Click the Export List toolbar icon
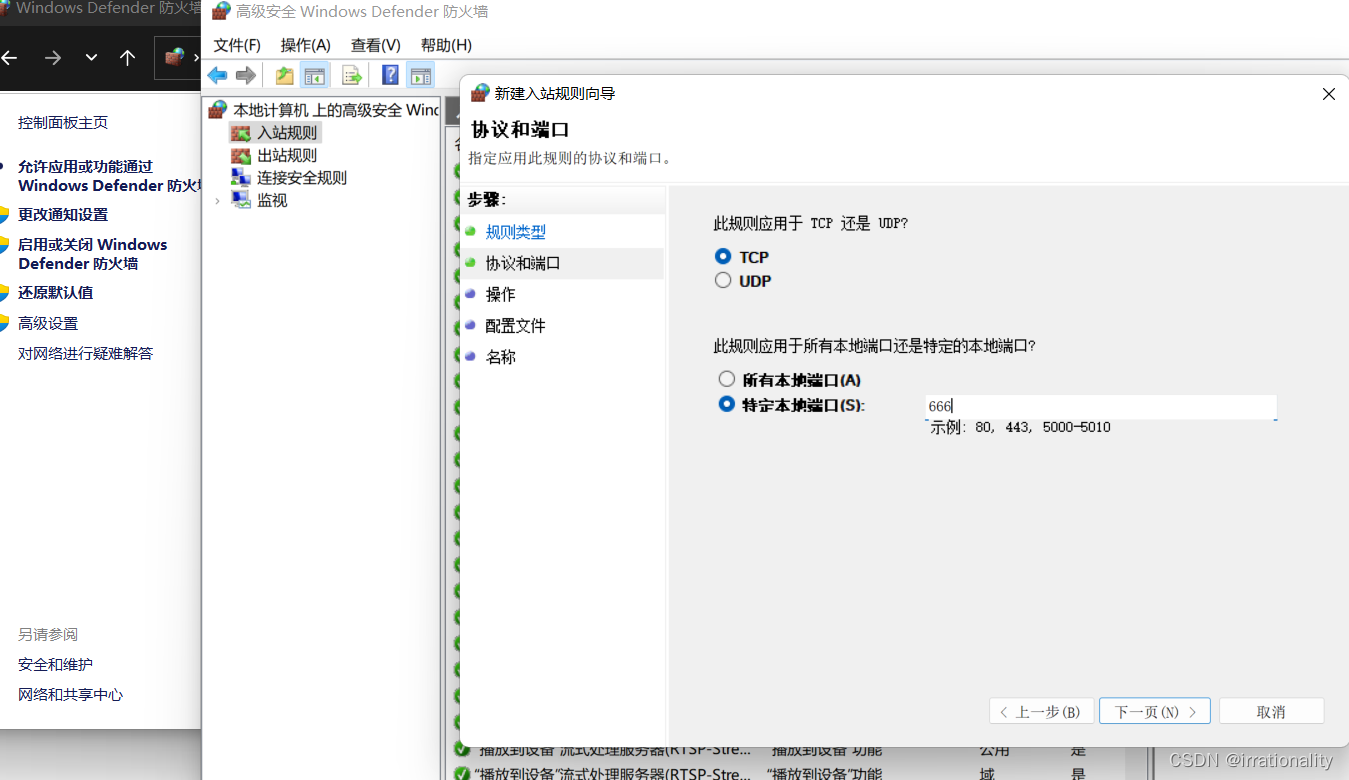Image resolution: width=1349 pixels, height=780 pixels. click(x=351, y=74)
